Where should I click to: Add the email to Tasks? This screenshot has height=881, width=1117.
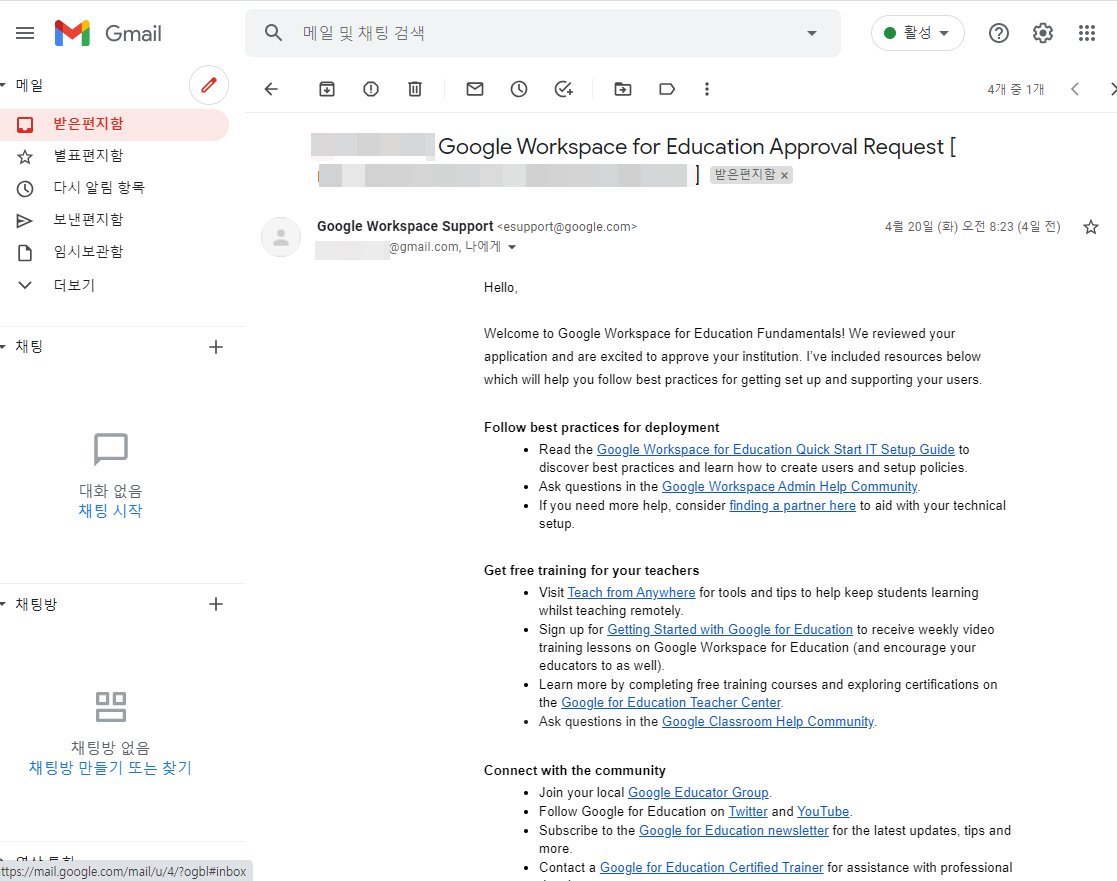[x=563, y=89]
